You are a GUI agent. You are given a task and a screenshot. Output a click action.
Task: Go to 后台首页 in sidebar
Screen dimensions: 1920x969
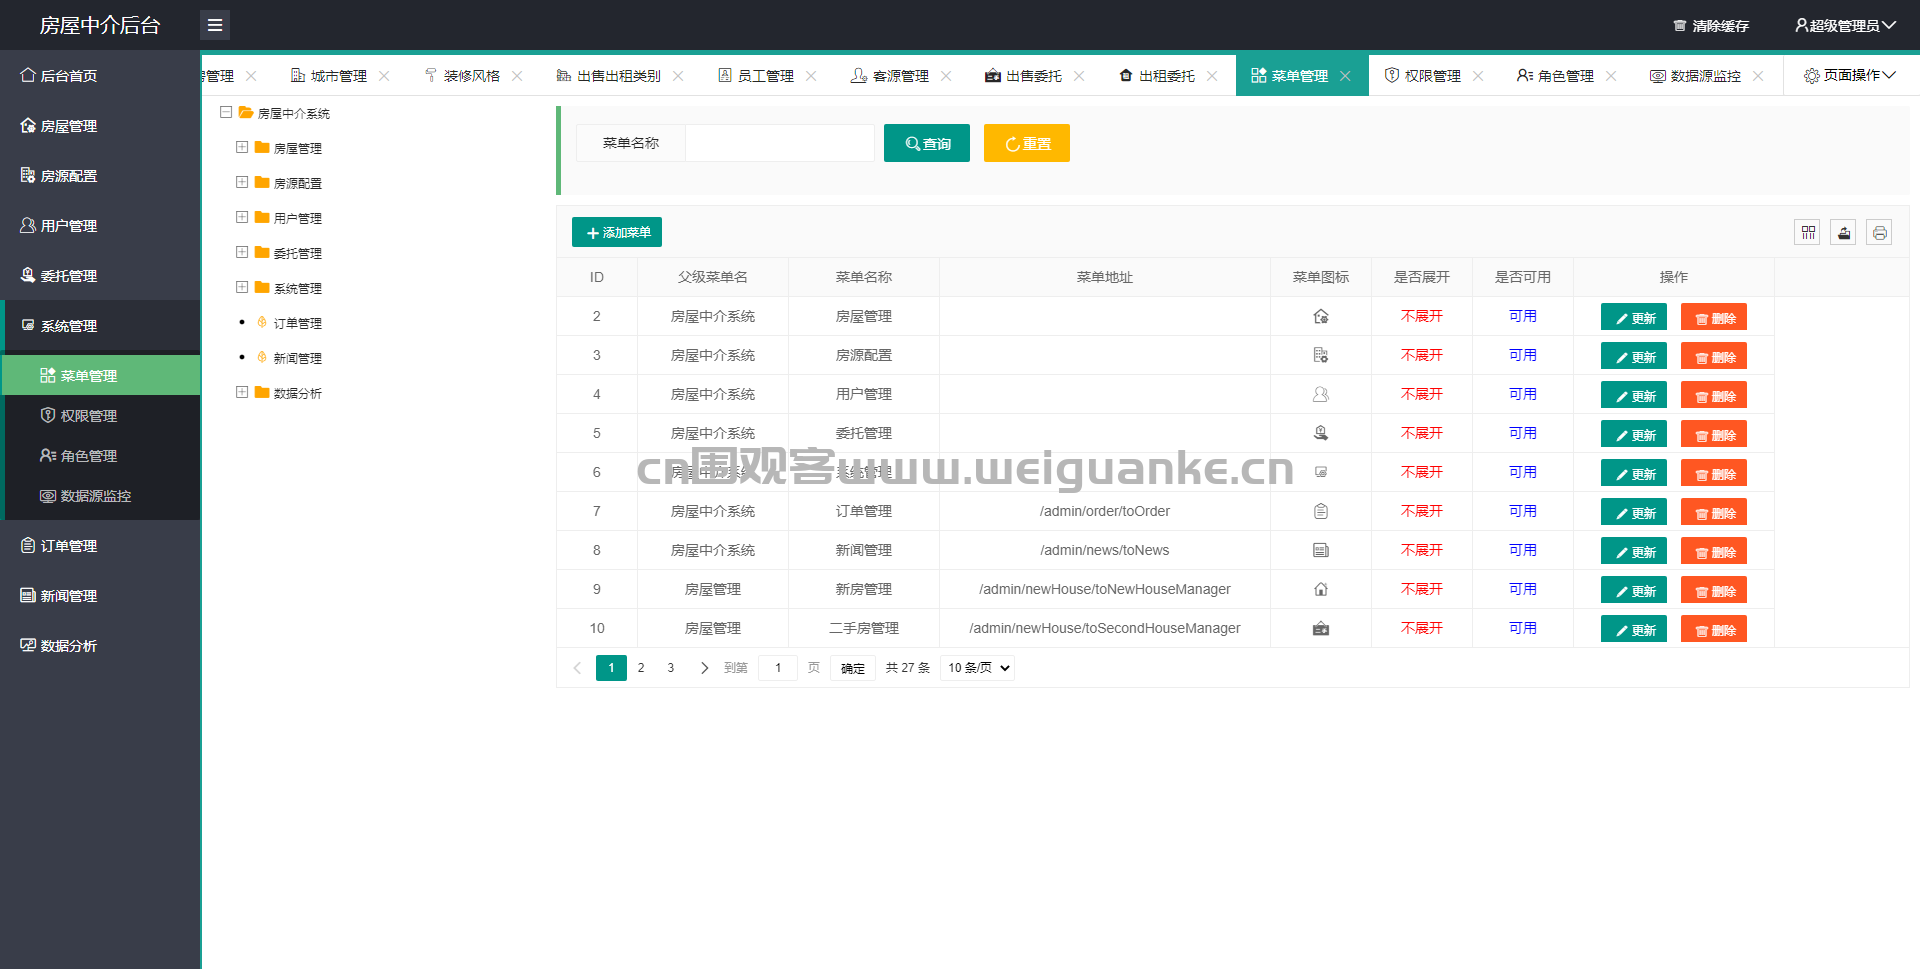pyautogui.click(x=100, y=75)
